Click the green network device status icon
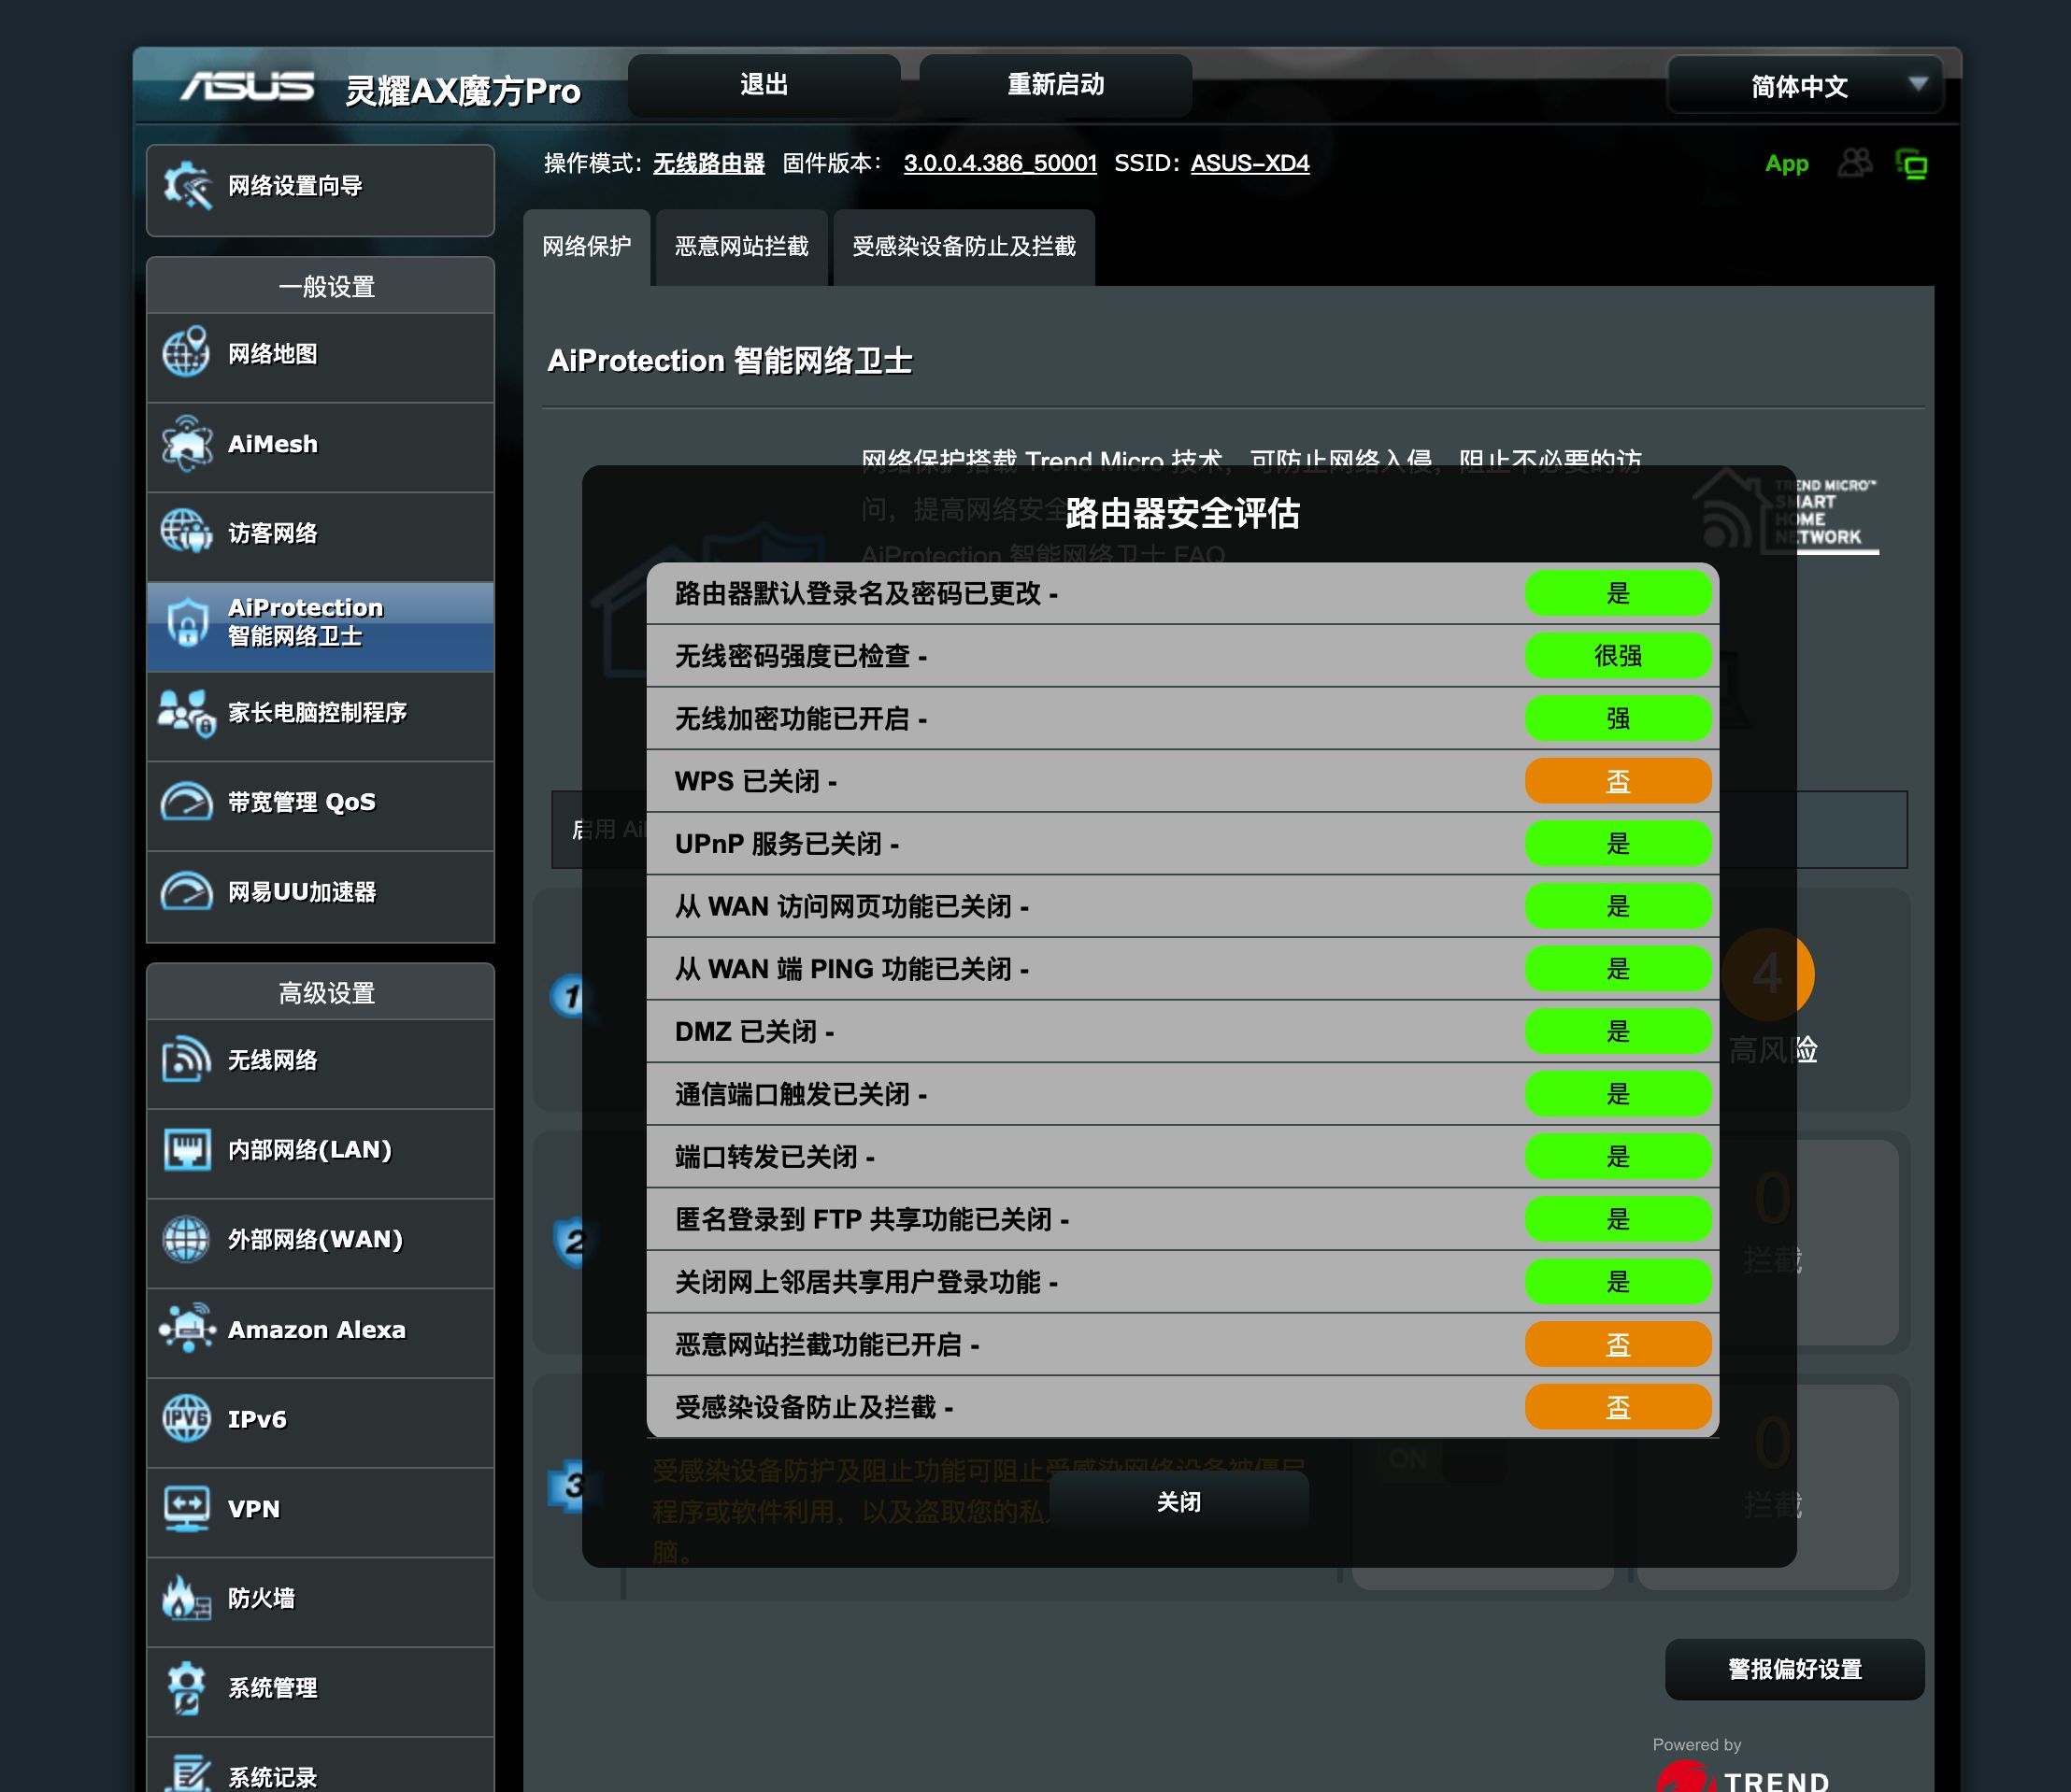This screenshot has height=1792, width=2071. click(x=1912, y=163)
